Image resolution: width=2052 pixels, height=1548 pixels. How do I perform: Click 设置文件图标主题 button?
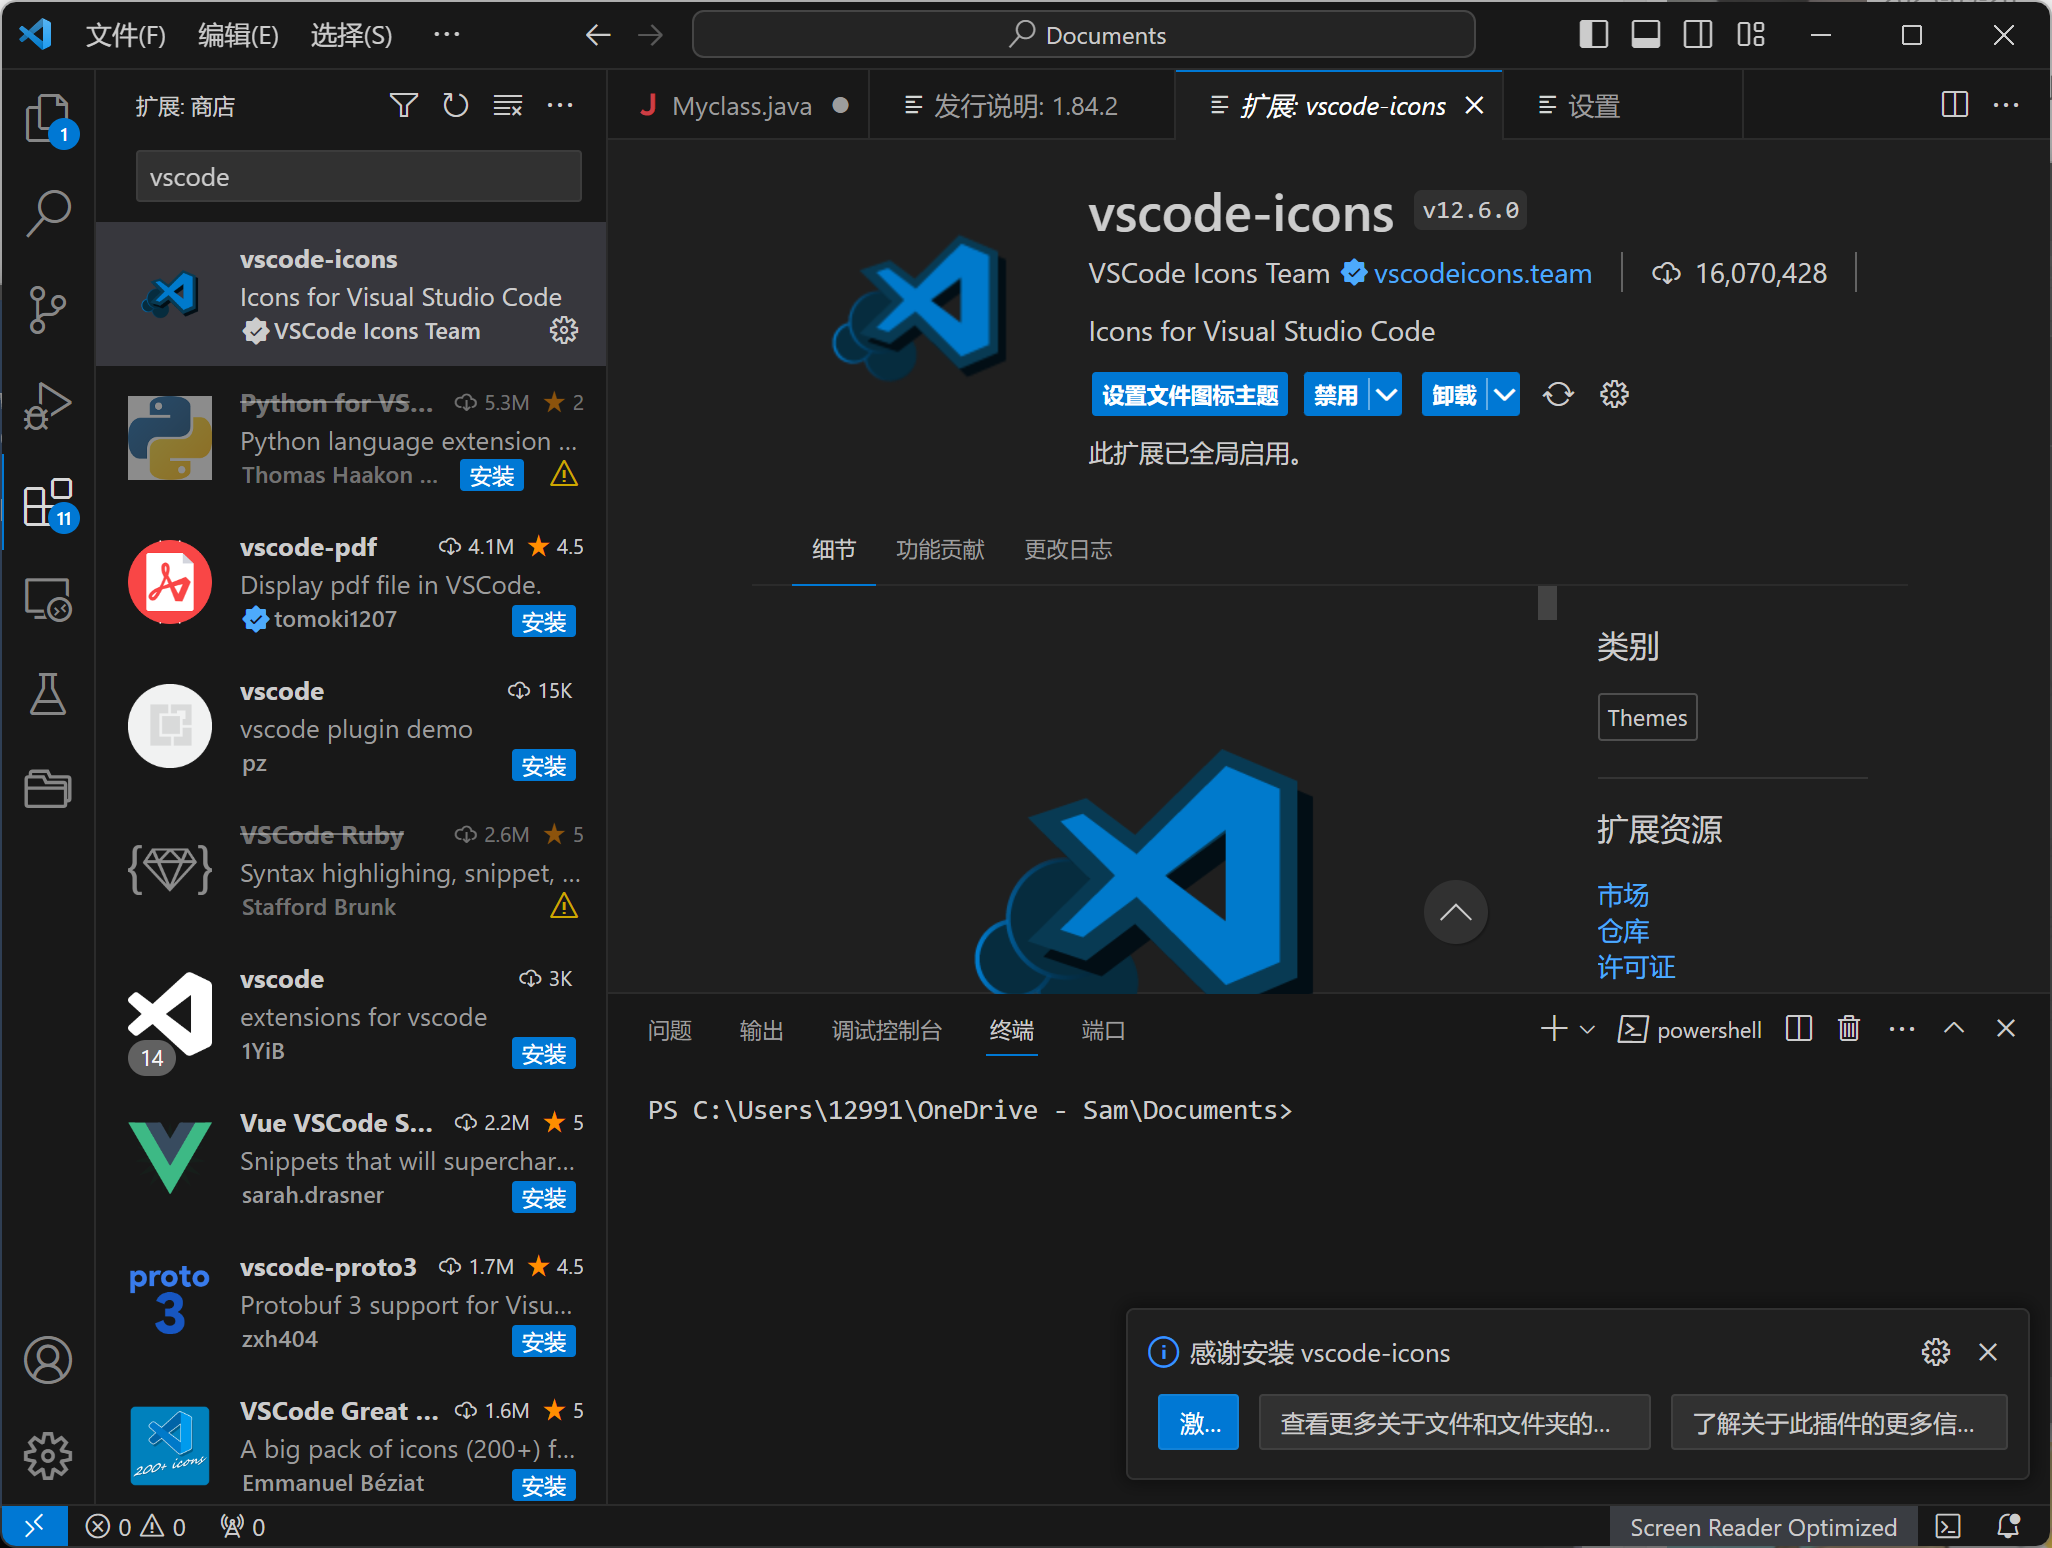coord(1190,394)
